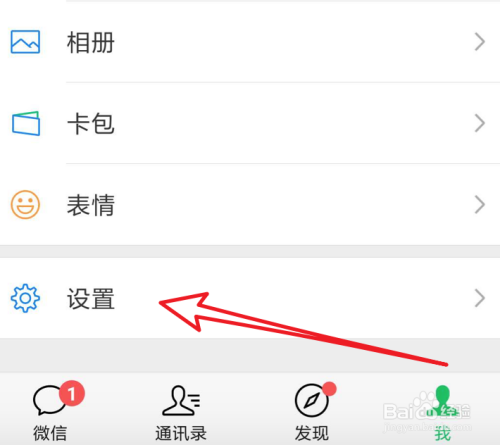Tap the blue Album picture icon
500x445 pixels.
[25, 42]
